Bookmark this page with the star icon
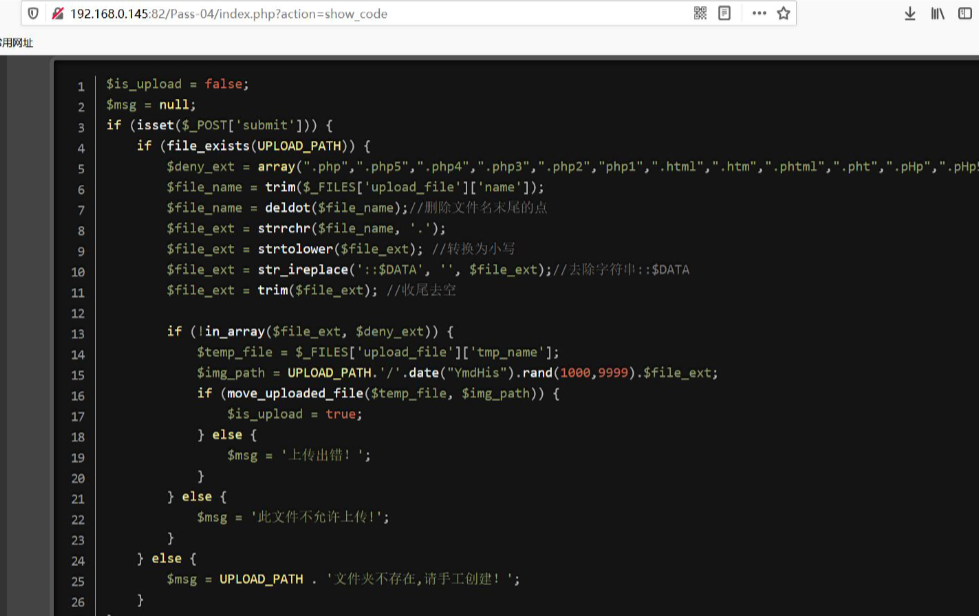This screenshot has width=979, height=616. tap(784, 13)
